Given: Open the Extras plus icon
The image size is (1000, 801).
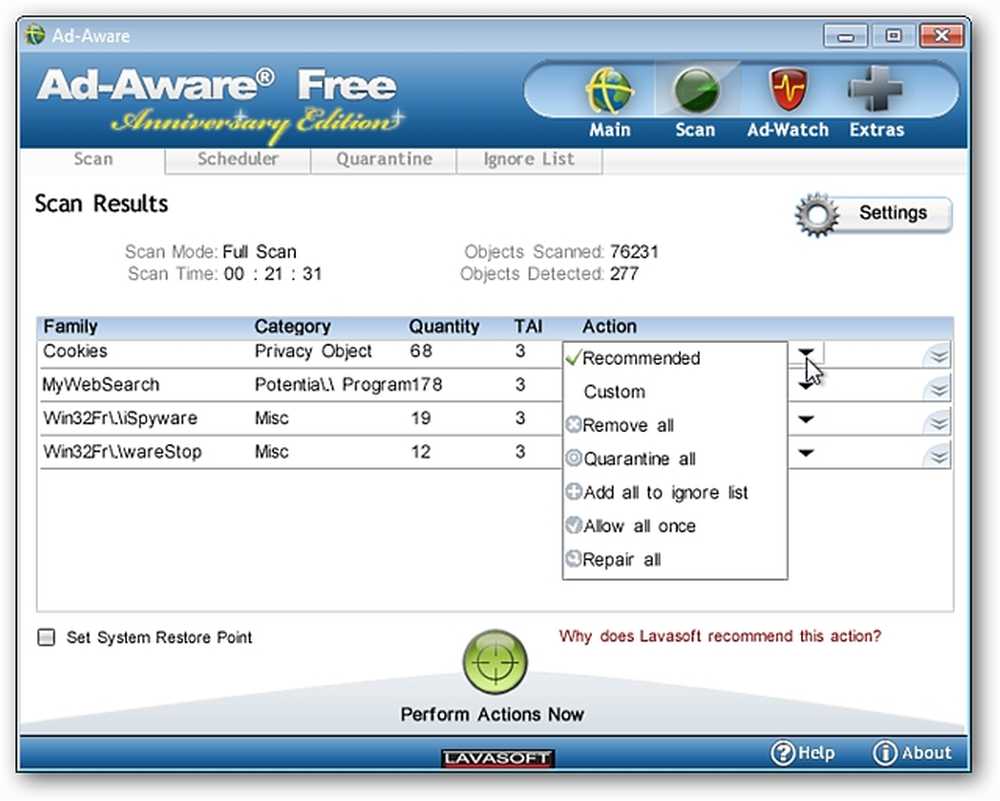Looking at the screenshot, I should click(876, 90).
